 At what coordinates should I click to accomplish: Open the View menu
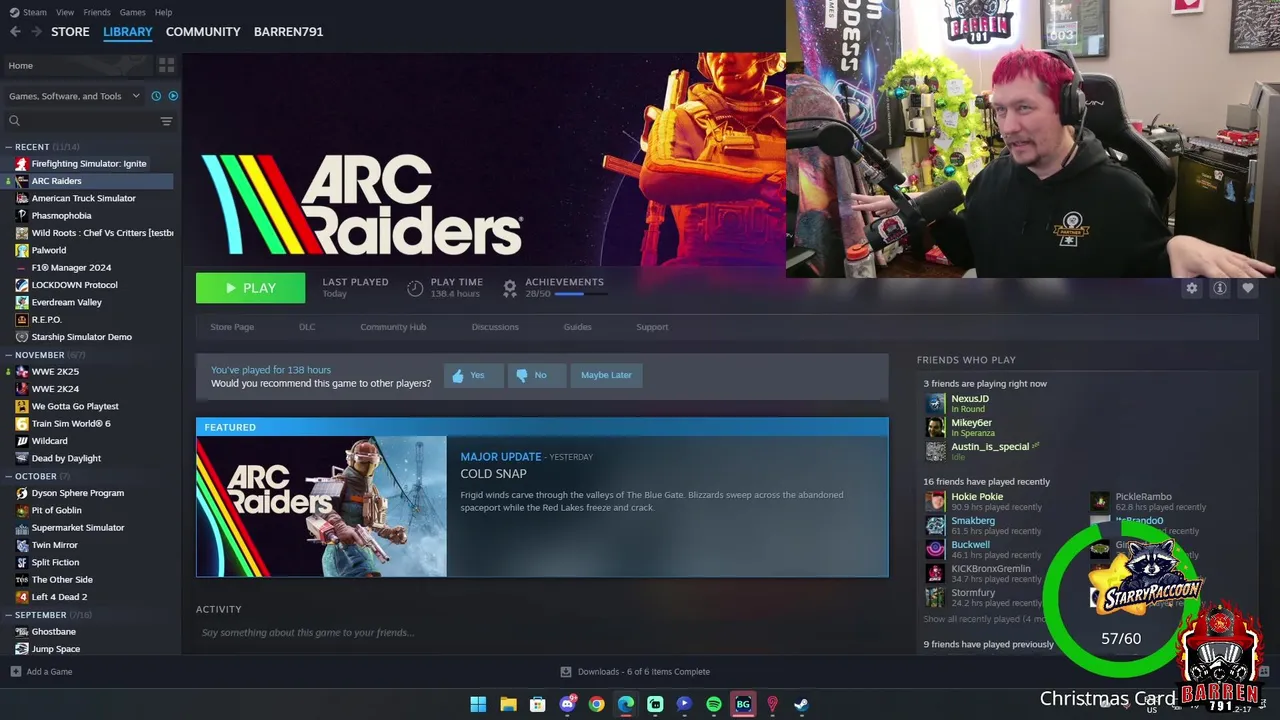(65, 12)
